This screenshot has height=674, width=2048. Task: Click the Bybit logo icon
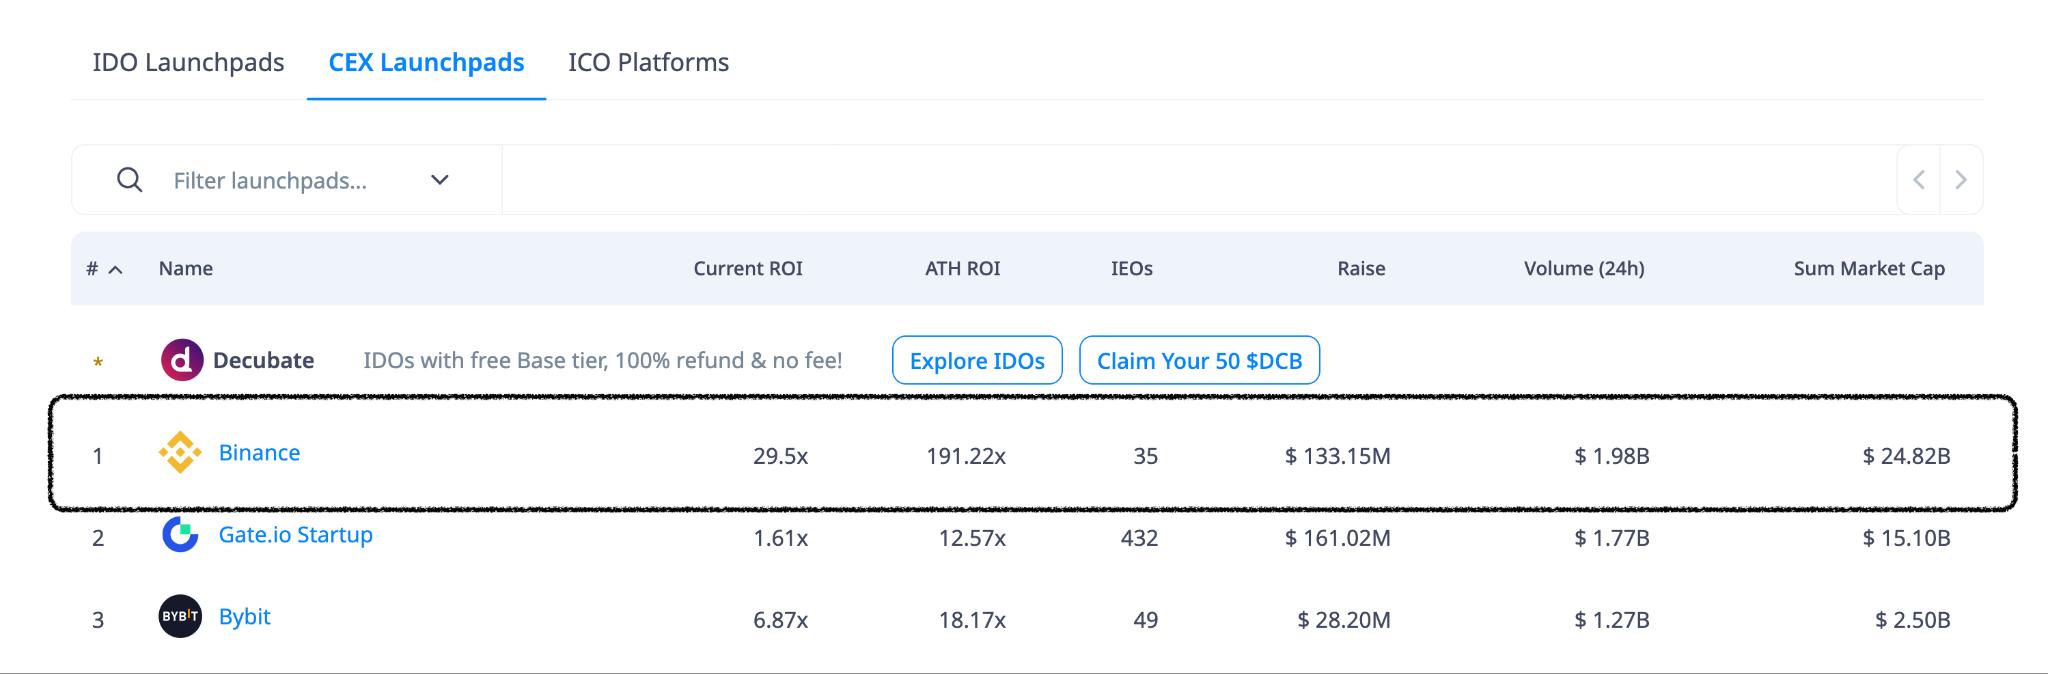tap(180, 617)
